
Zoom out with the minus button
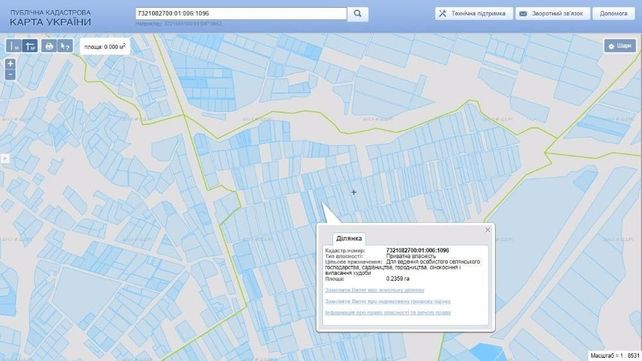coord(10,74)
